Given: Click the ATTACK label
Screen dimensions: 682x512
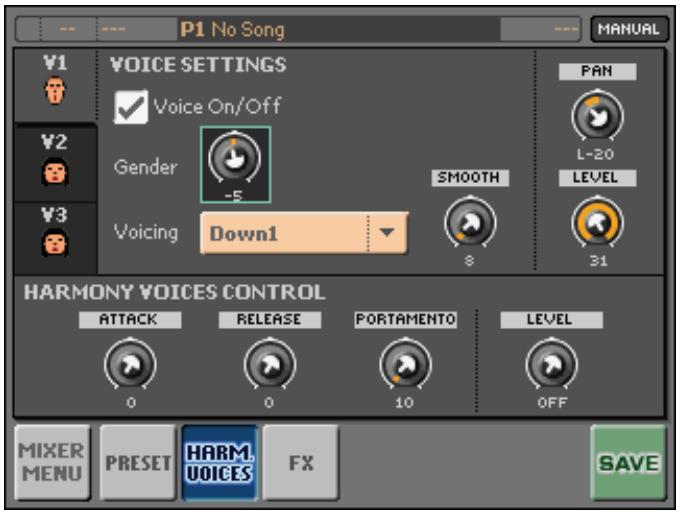Looking at the screenshot, I should tap(130, 320).
